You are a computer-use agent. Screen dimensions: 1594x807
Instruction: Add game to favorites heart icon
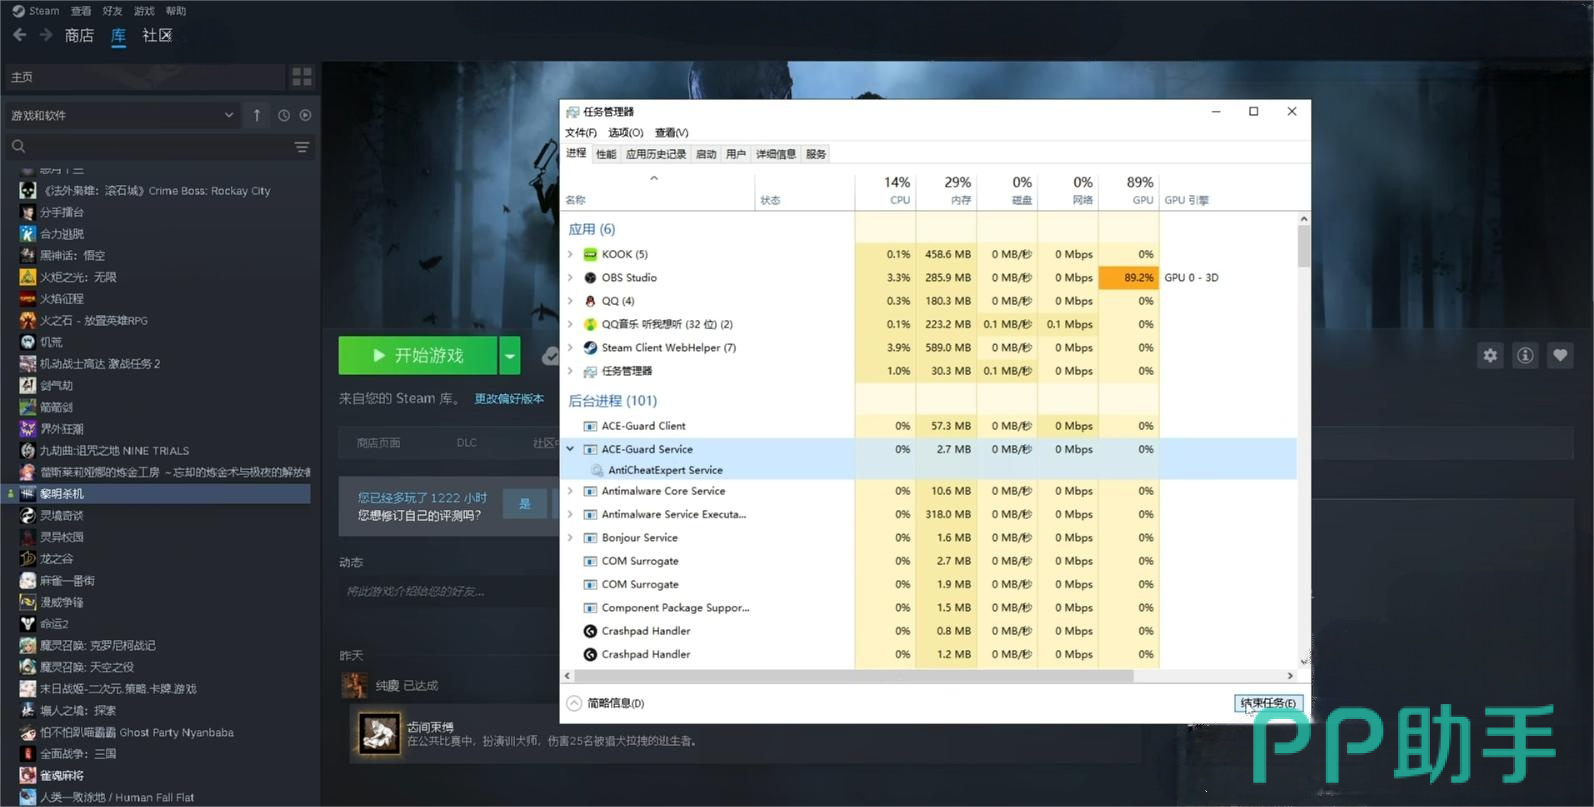coord(1560,355)
